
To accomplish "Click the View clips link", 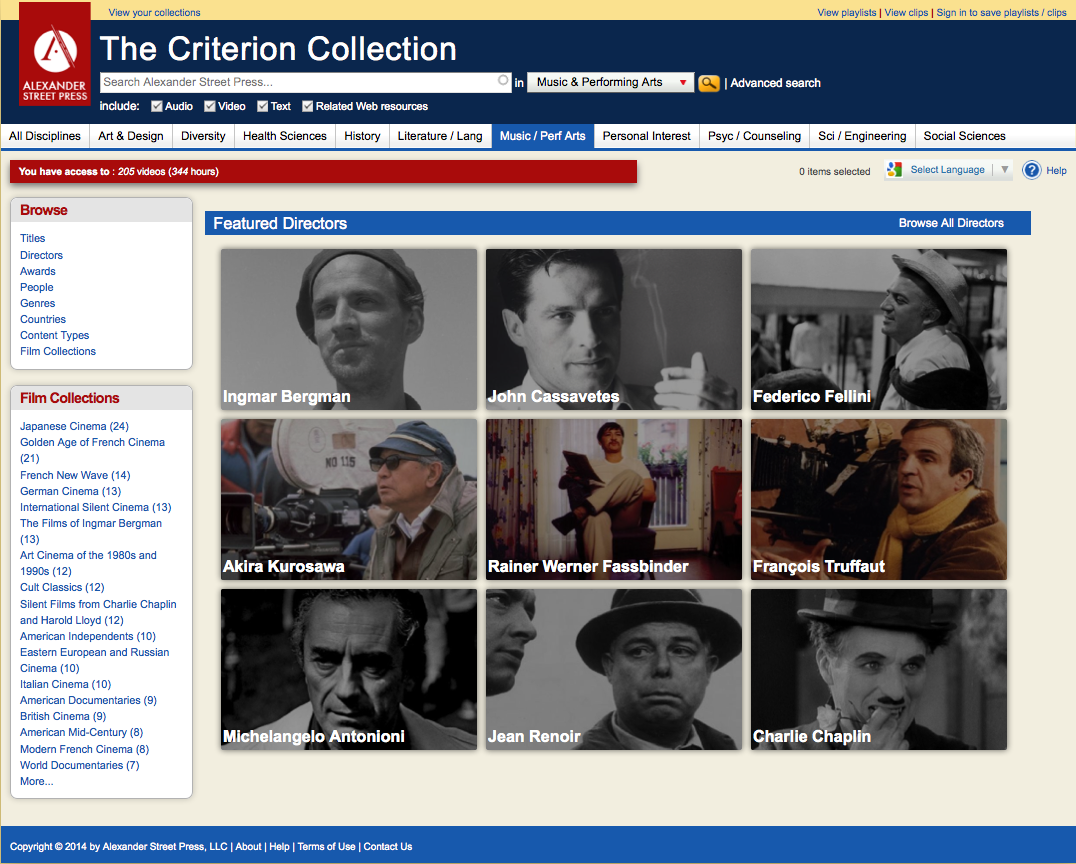I will coord(906,12).
